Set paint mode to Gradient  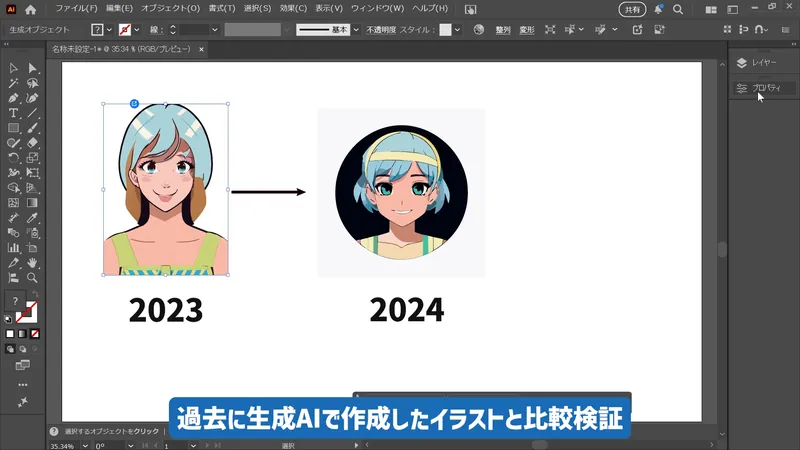point(22,334)
